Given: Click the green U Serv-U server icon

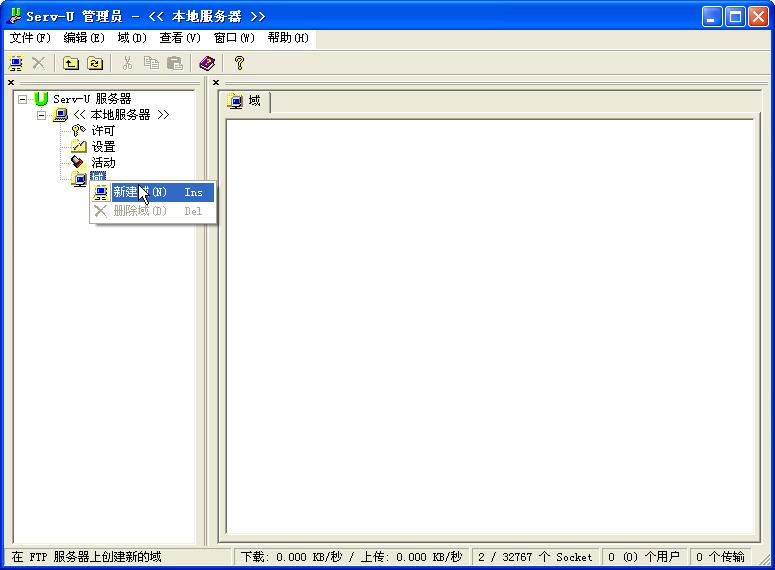Looking at the screenshot, I should [42, 99].
